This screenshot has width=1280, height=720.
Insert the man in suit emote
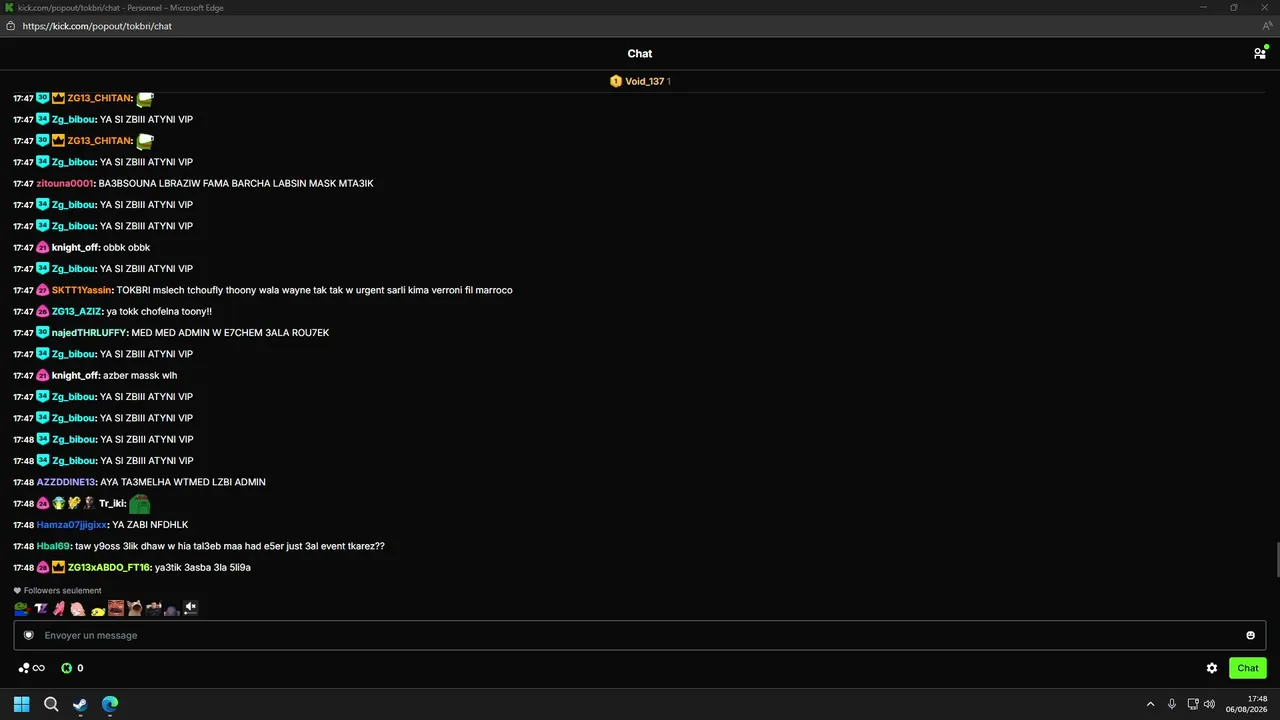153,608
